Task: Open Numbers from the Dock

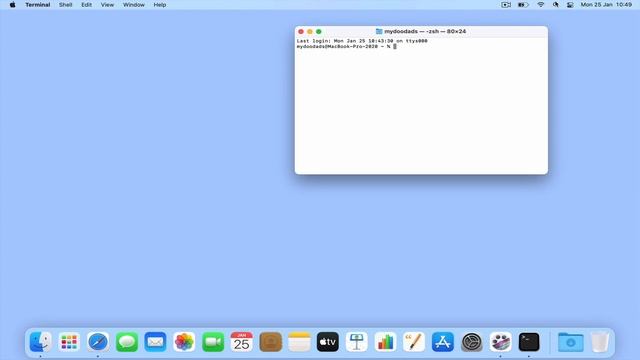Action: click(x=385, y=342)
